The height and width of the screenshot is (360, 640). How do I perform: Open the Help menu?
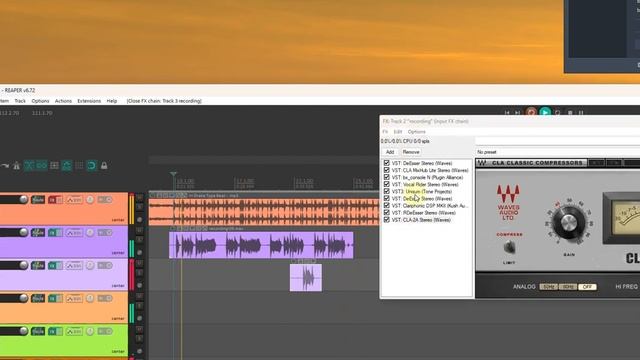pyautogui.click(x=112, y=101)
